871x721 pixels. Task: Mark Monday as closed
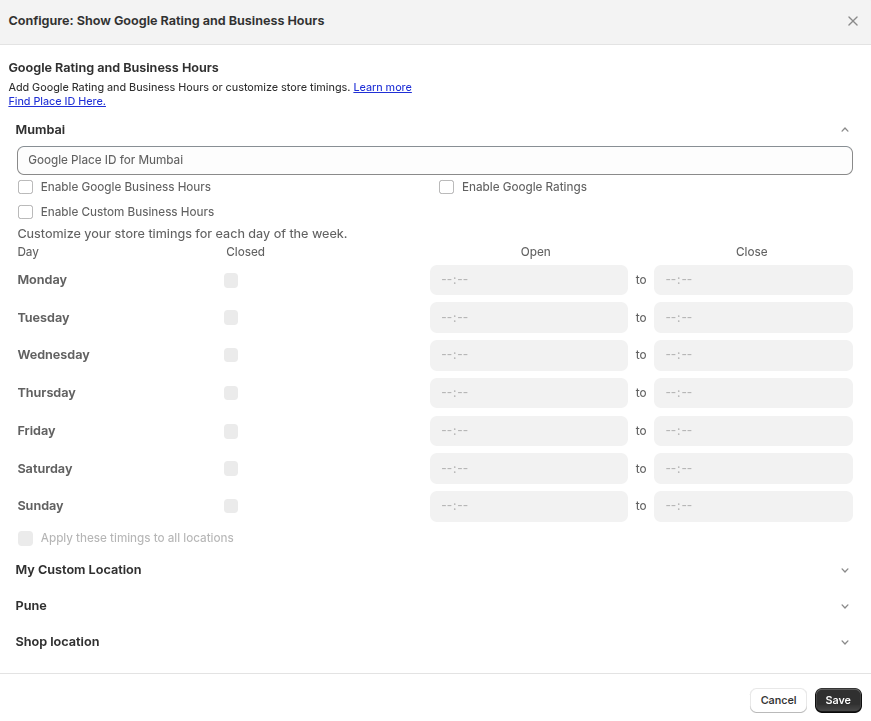click(231, 281)
